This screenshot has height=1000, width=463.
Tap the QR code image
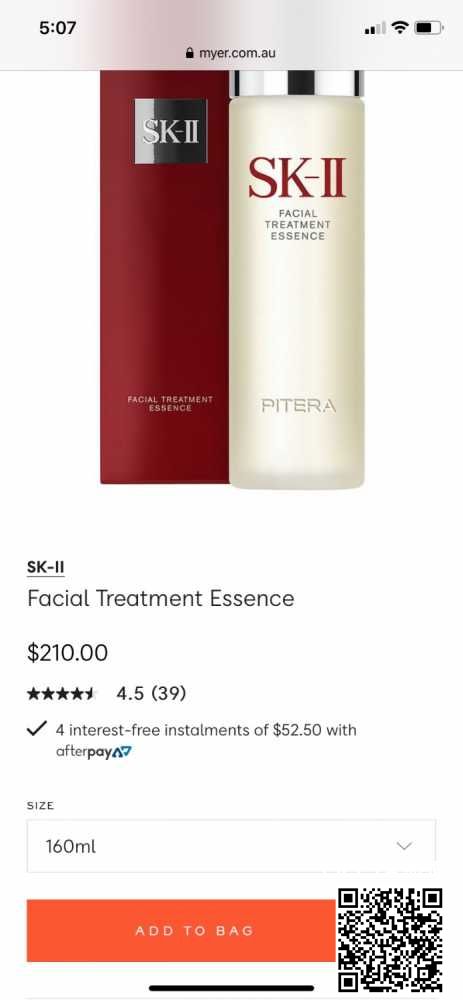[x=390, y=939]
